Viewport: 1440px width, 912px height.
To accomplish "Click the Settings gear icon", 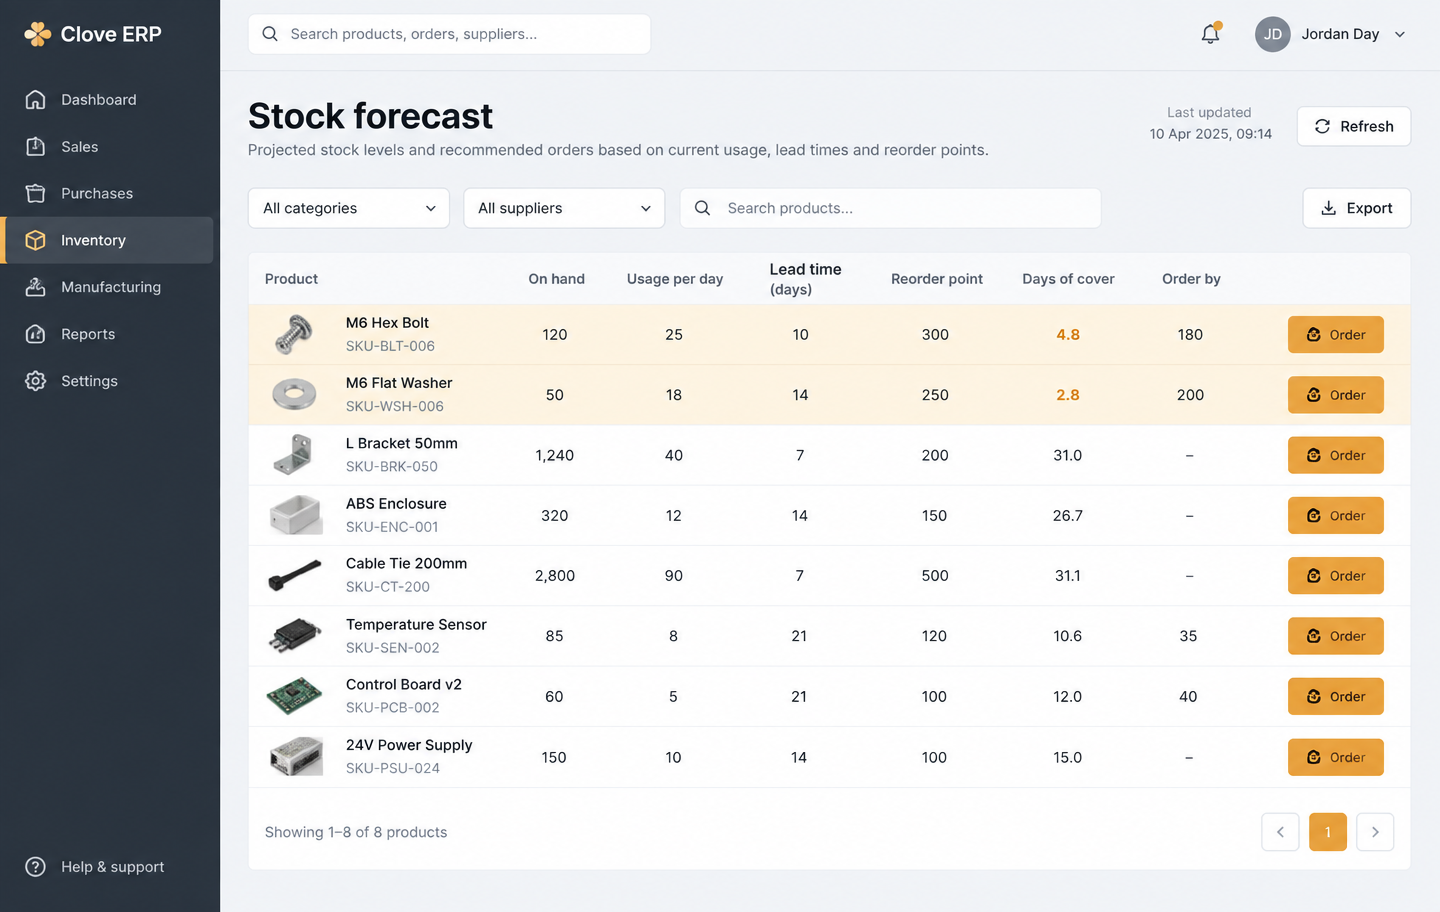I will click(36, 381).
